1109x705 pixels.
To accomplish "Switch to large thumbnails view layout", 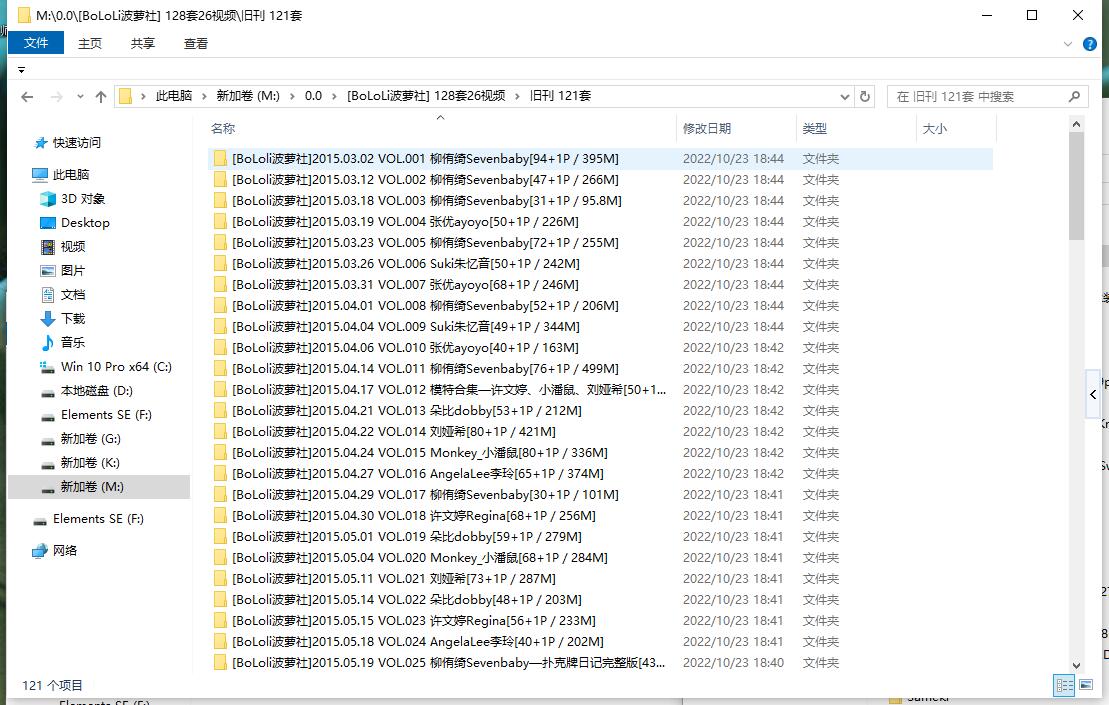I will pyautogui.click(x=1085, y=685).
